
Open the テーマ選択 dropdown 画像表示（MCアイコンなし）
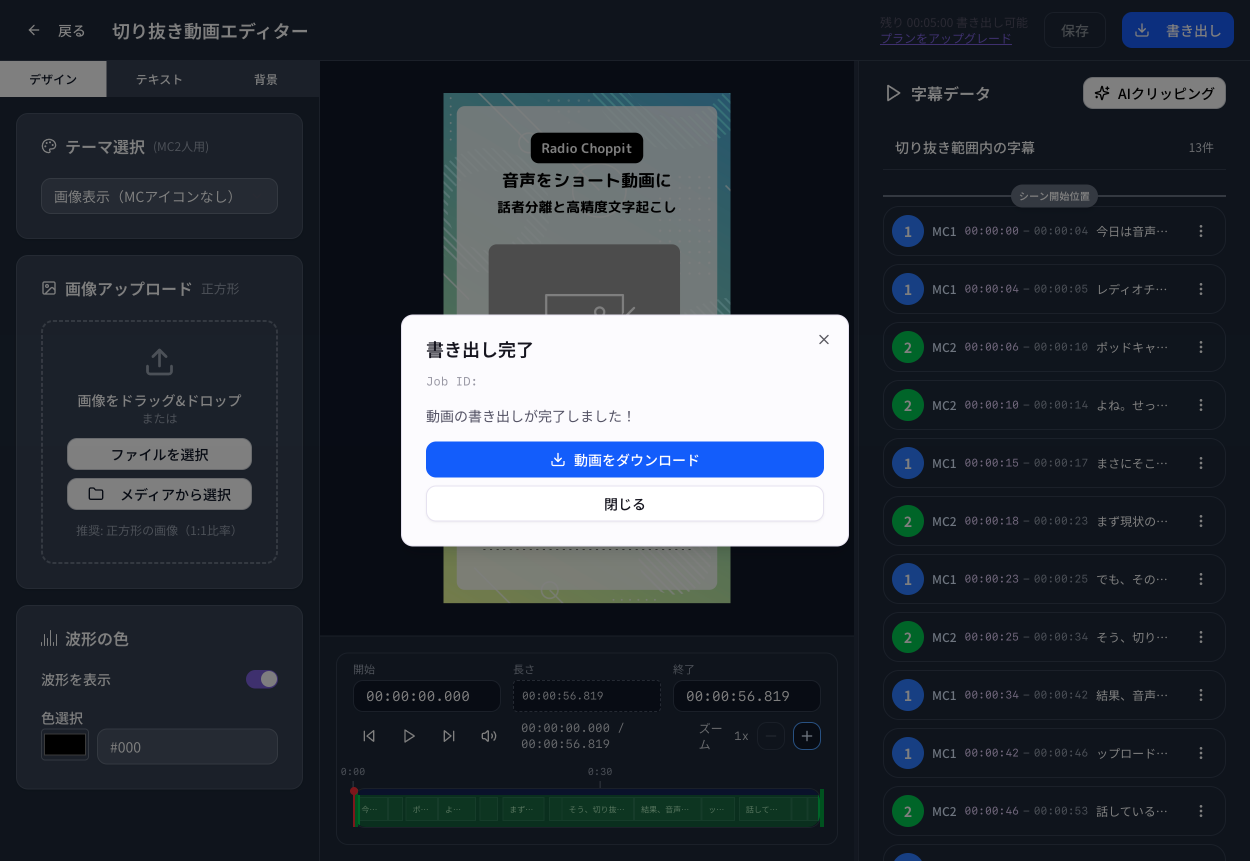pos(159,196)
